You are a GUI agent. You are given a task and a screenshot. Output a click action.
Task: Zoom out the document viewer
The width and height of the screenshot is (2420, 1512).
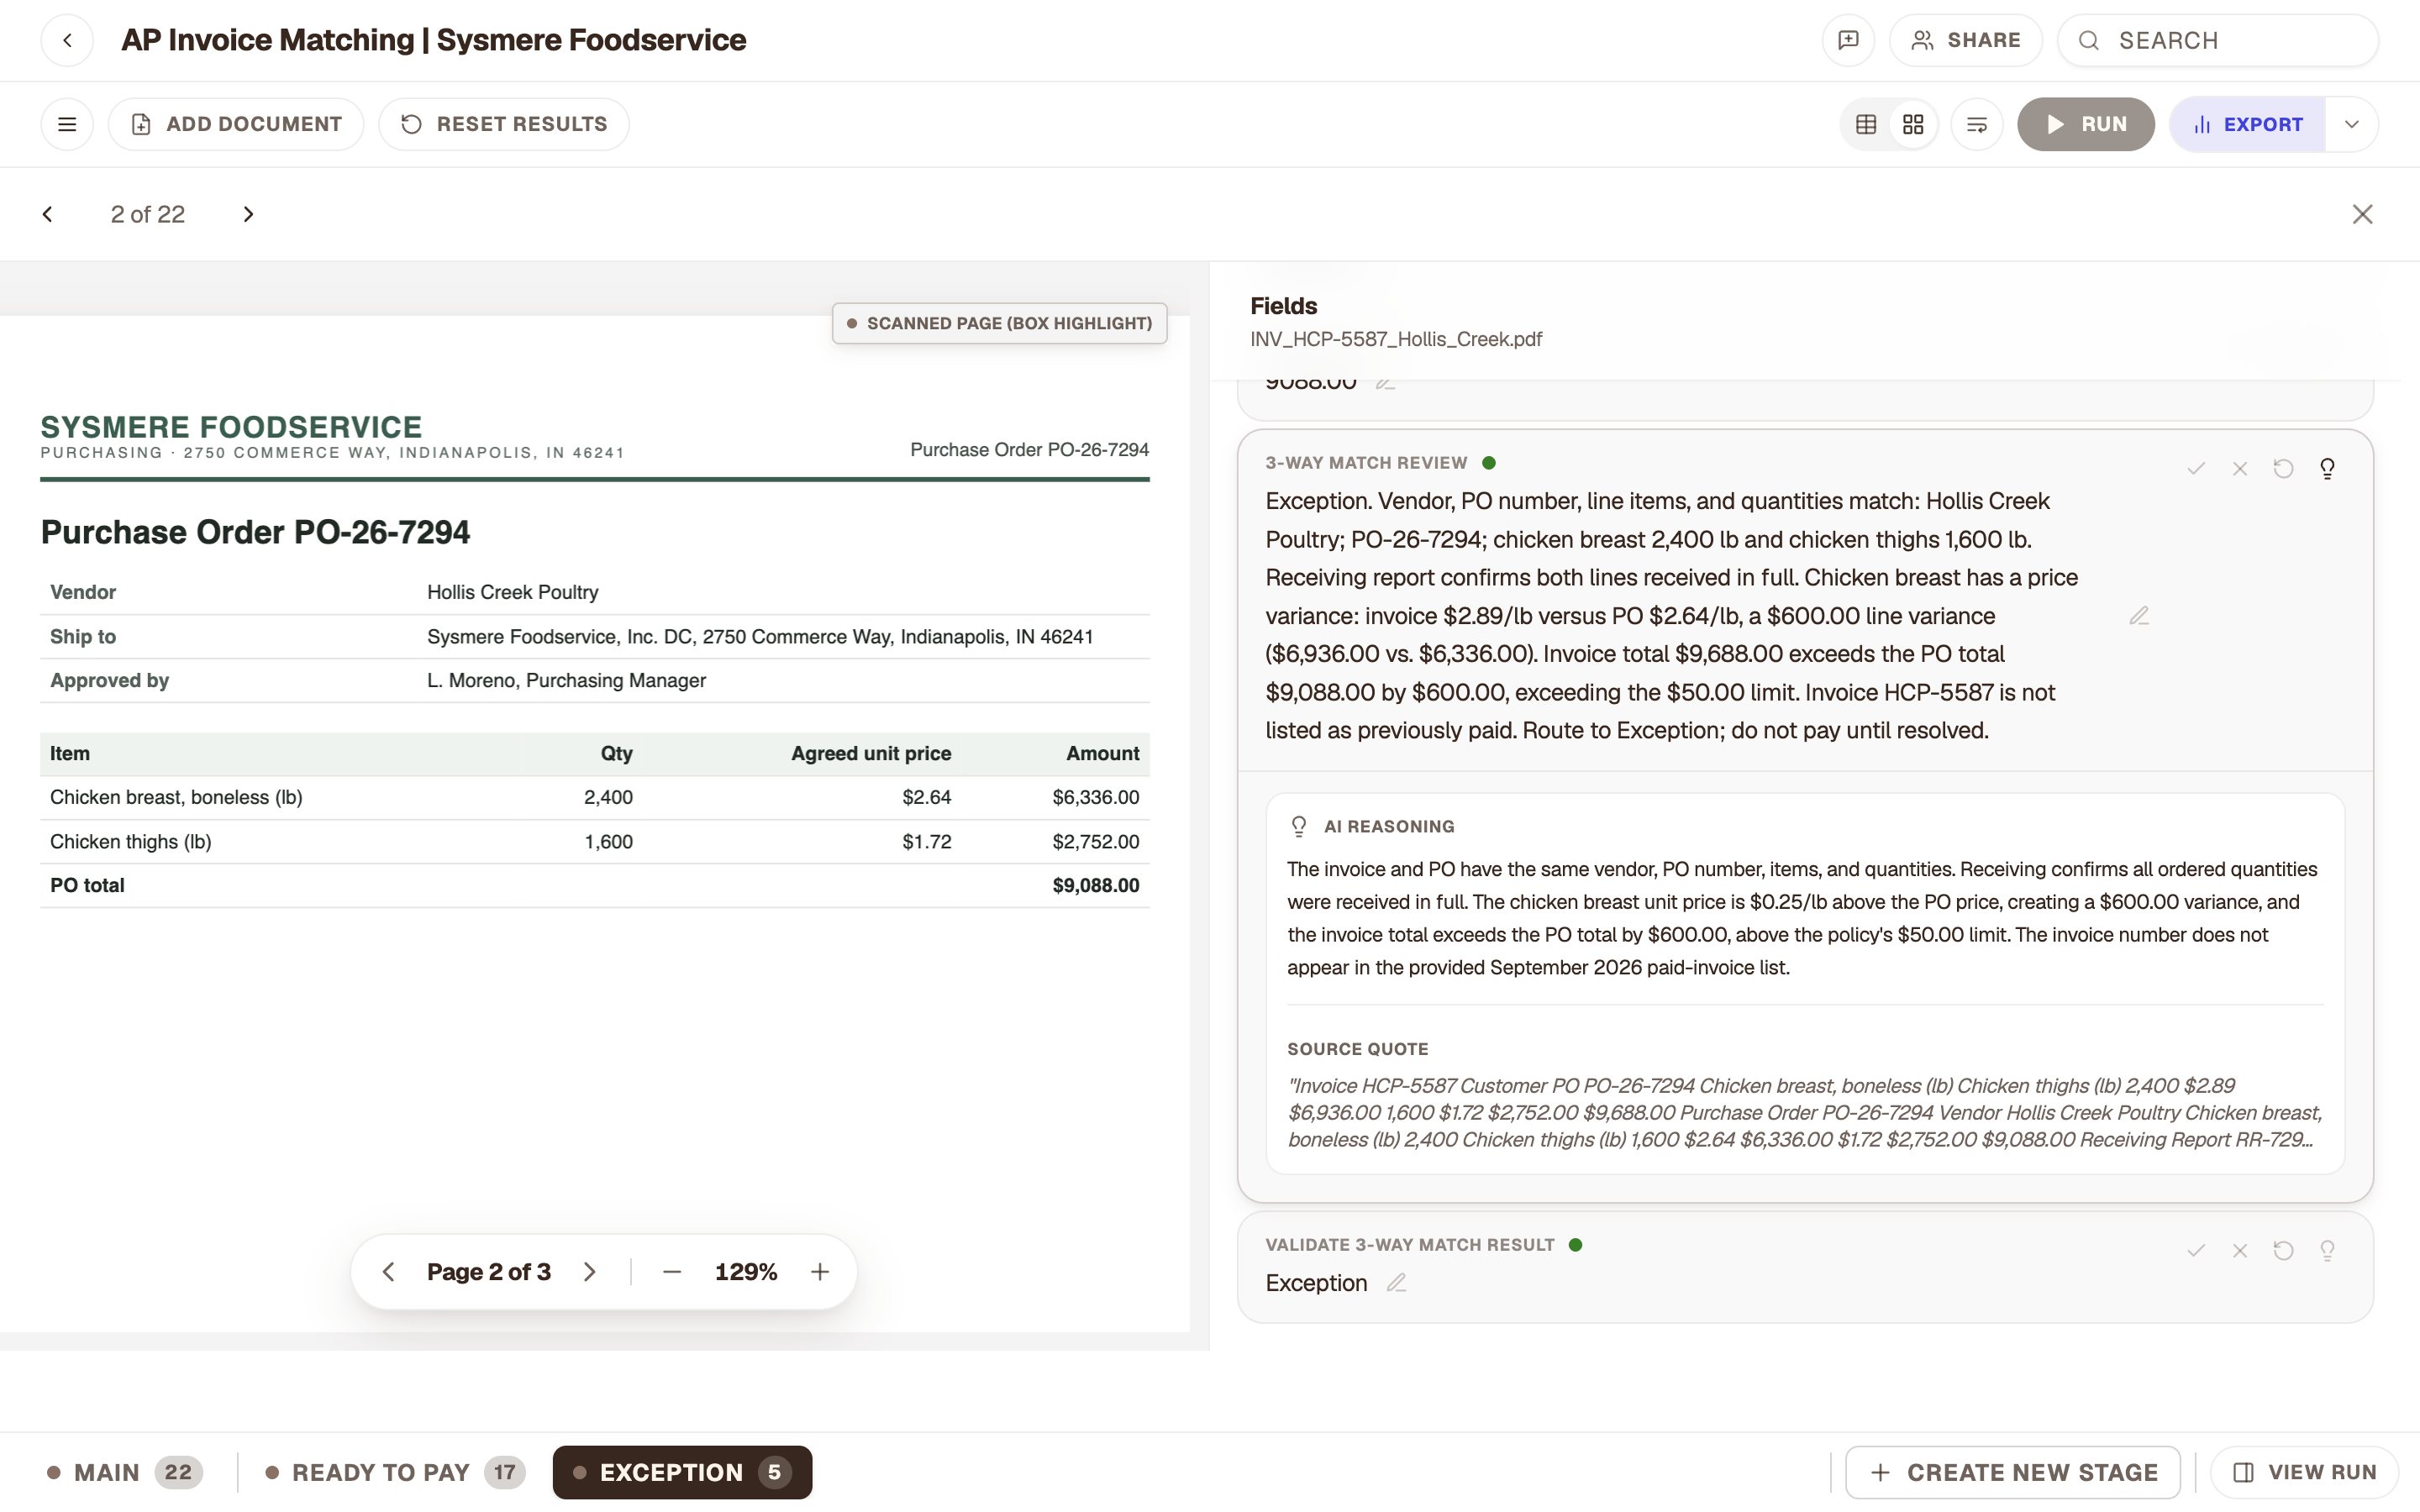pyautogui.click(x=672, y=1272)
